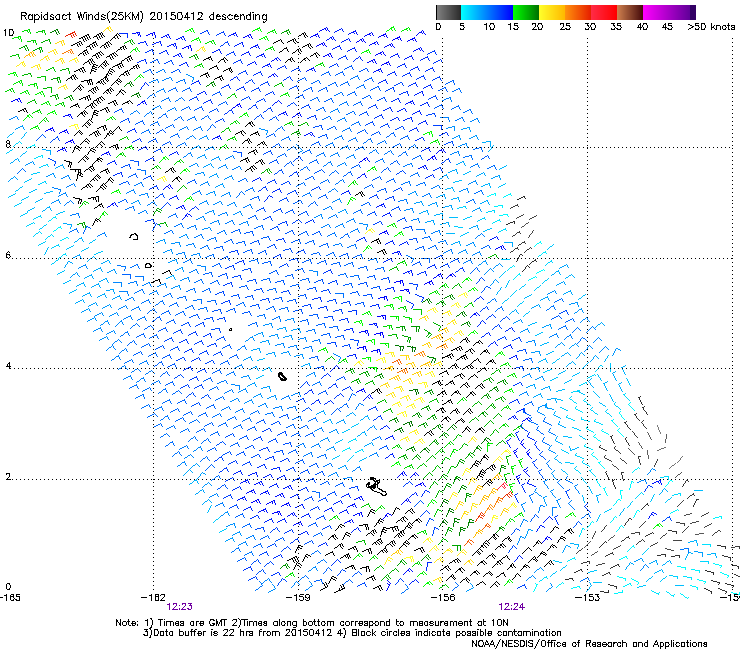Click the '25' legend scale label
Image resolution: width=740 pixels, height=650 pixels.
coord(565,27)
